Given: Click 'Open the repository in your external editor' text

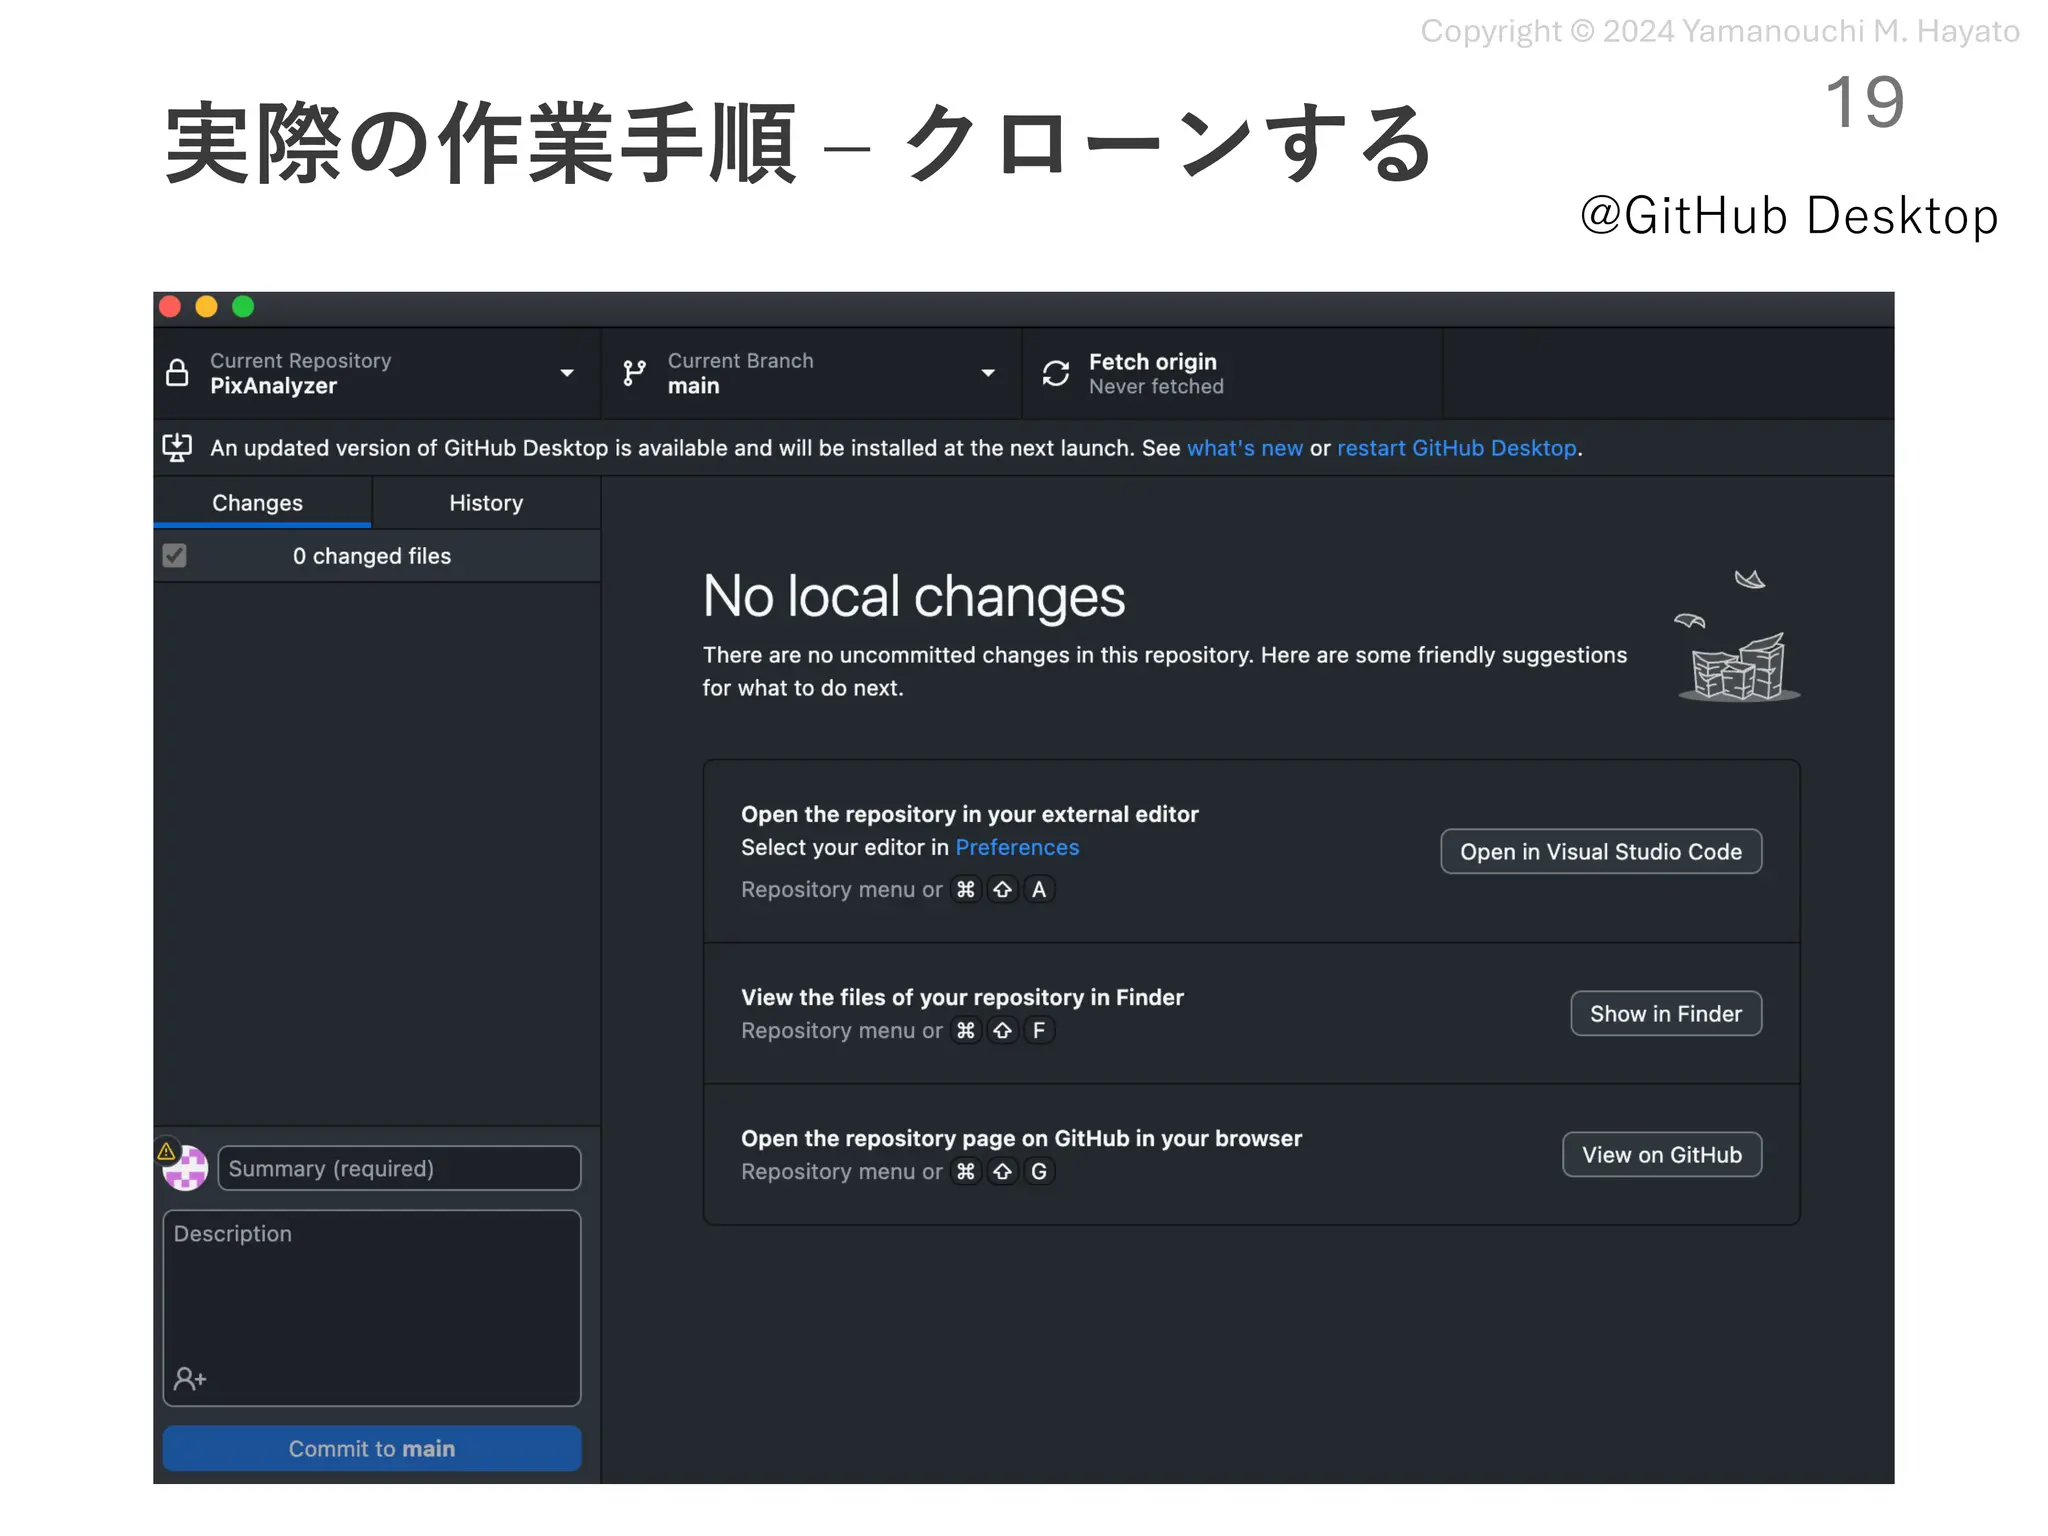Looking at the screenshot, I should pos(969,814).
